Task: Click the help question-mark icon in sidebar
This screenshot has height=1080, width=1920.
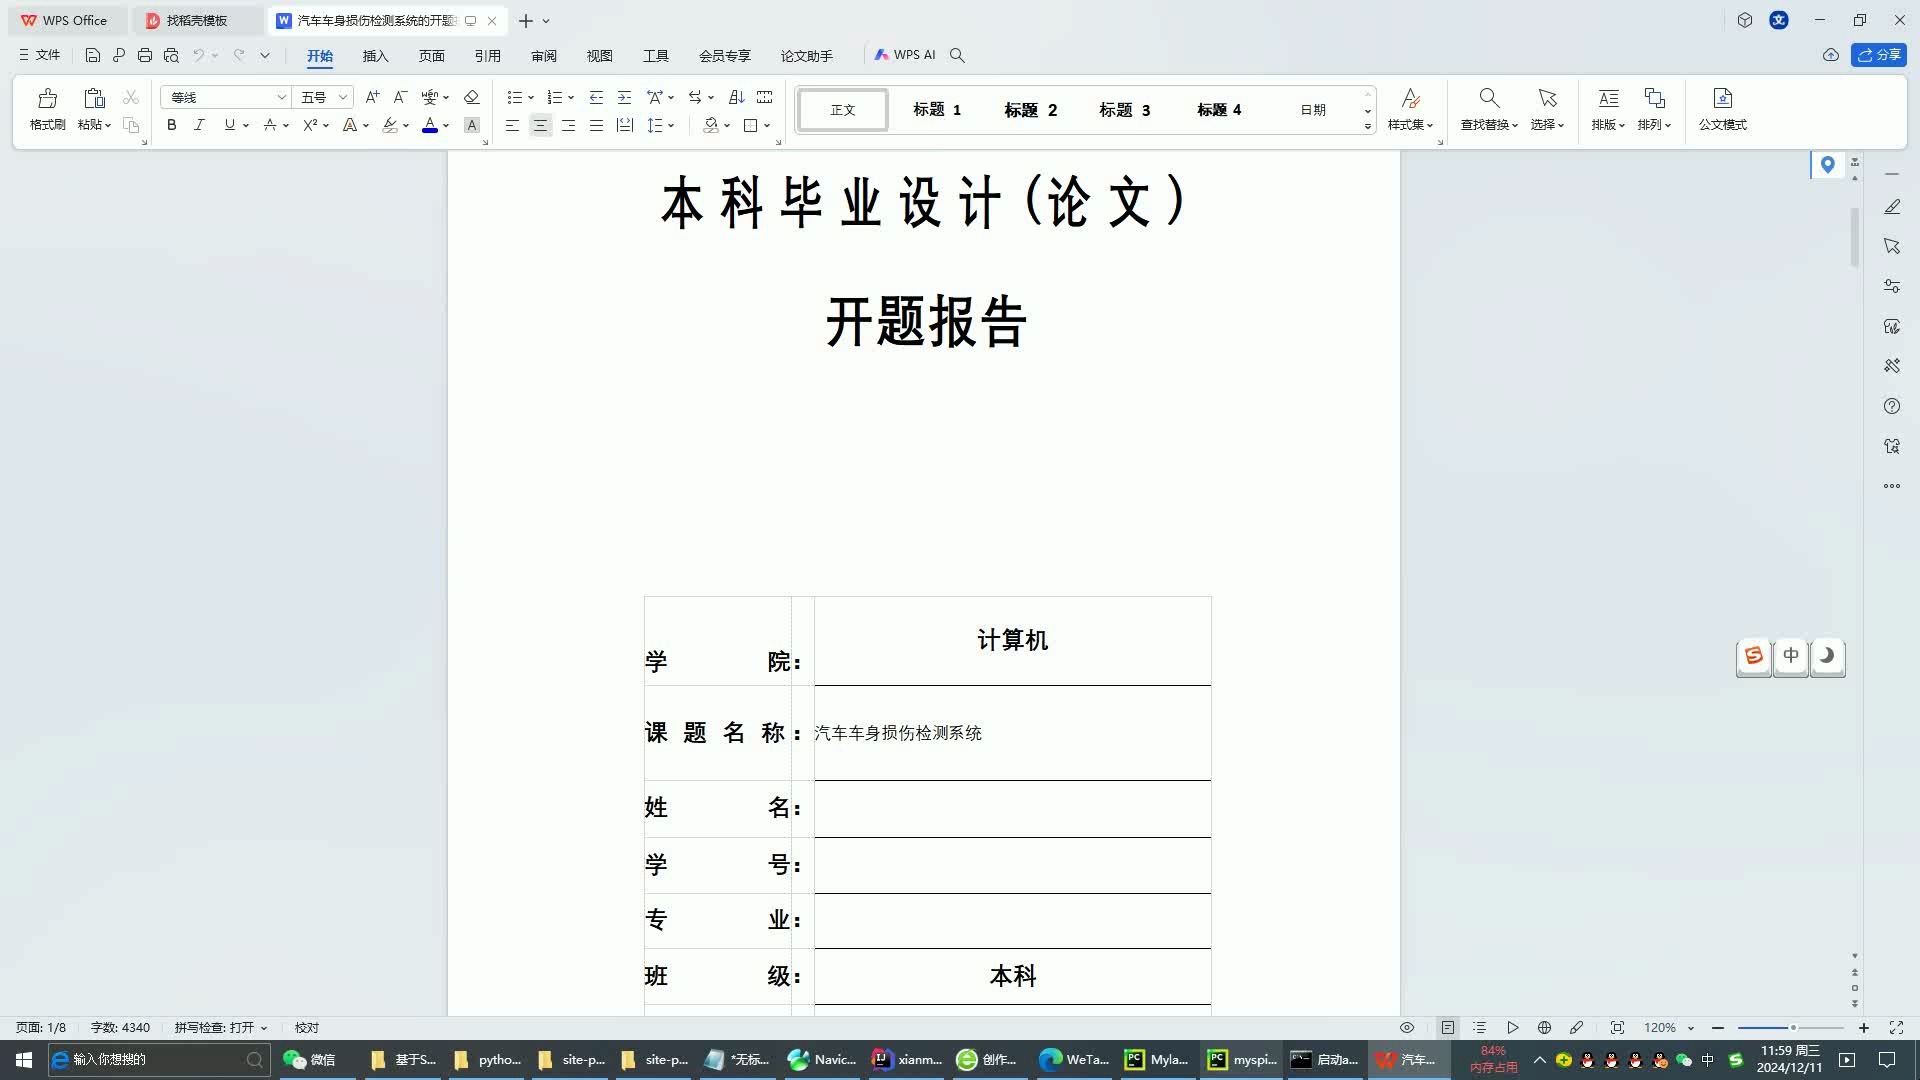Action: tap(1892, 406)
